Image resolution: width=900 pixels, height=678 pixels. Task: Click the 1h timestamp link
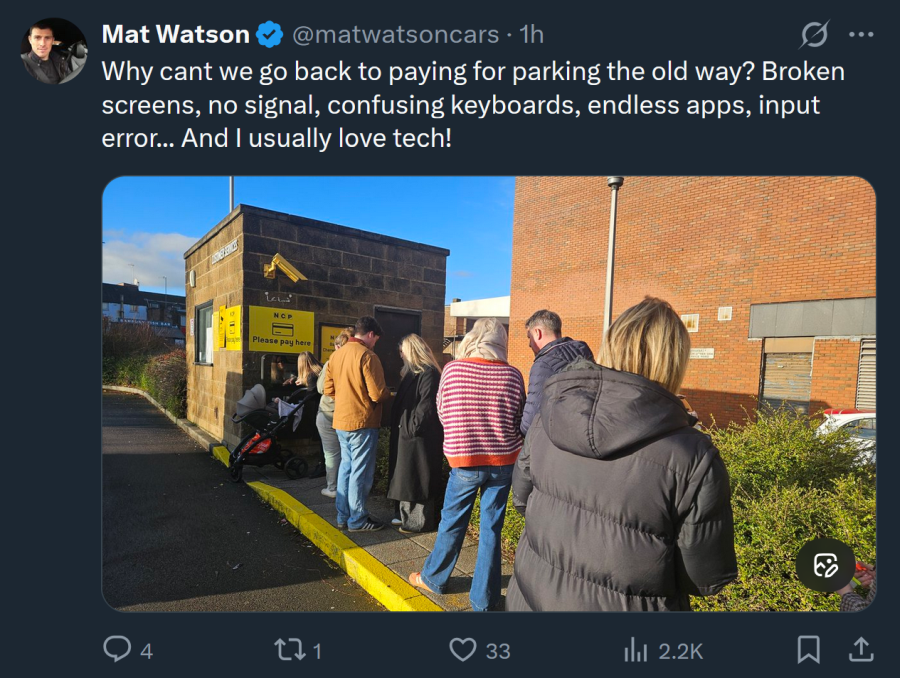click(x=532, y=34)
